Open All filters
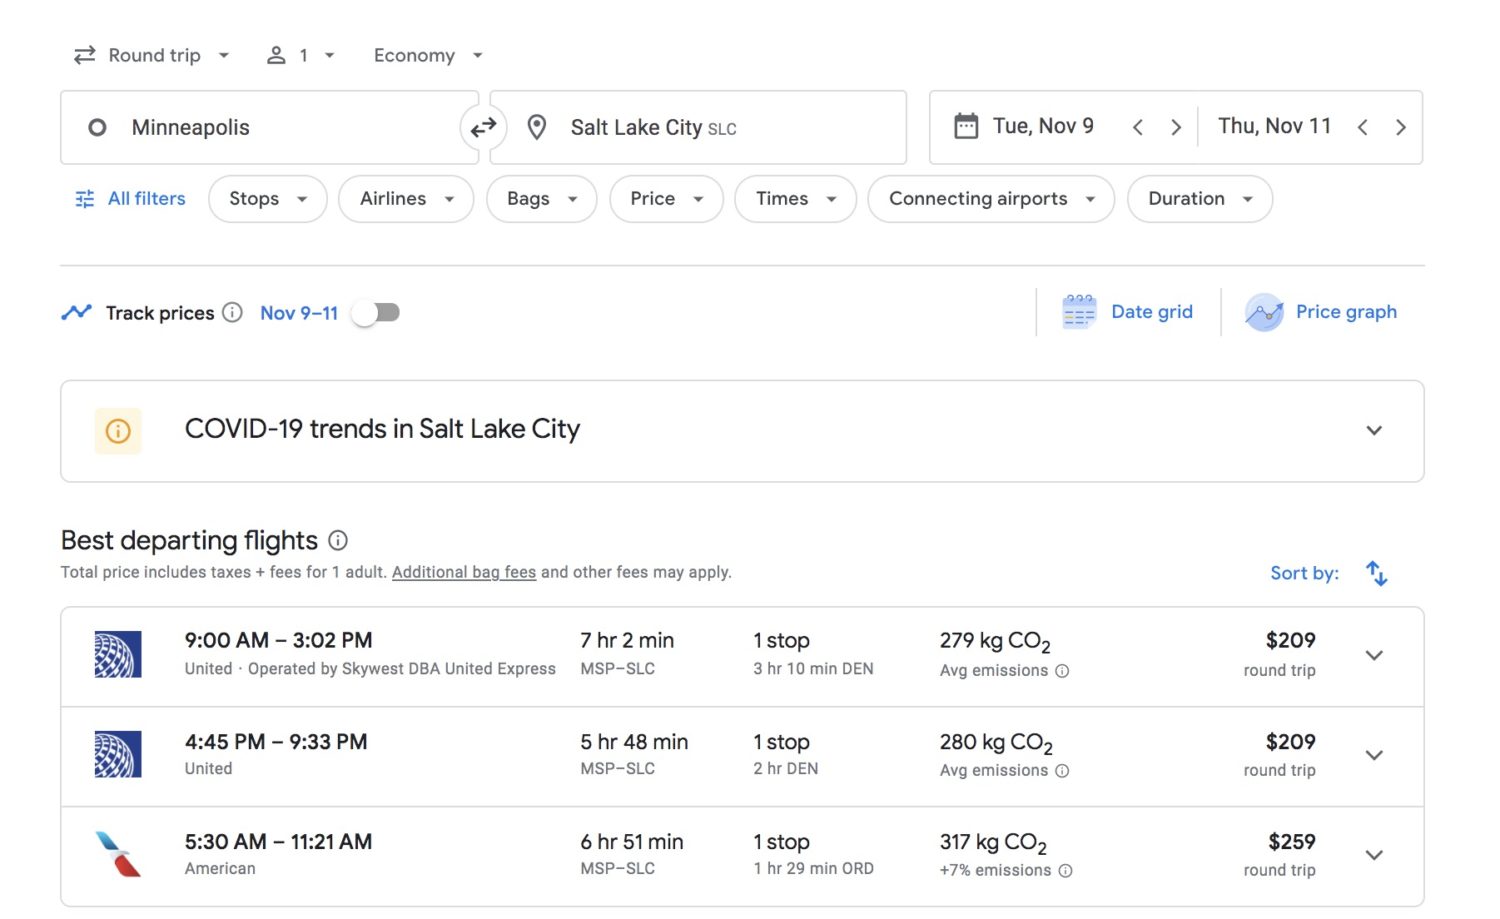Viewport: 1500px width, 919px height. click(128, 198)
